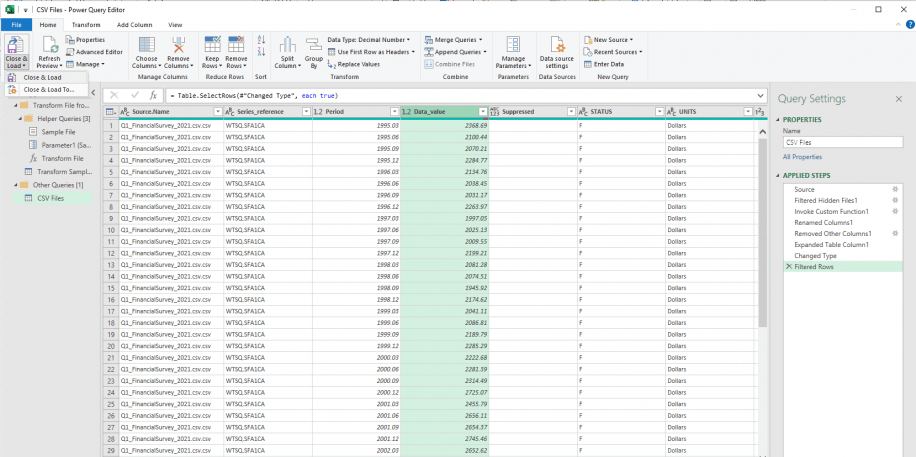Click the table corner icon in grid header
This screenshot has width=916, height=457.
coord(110,112)
